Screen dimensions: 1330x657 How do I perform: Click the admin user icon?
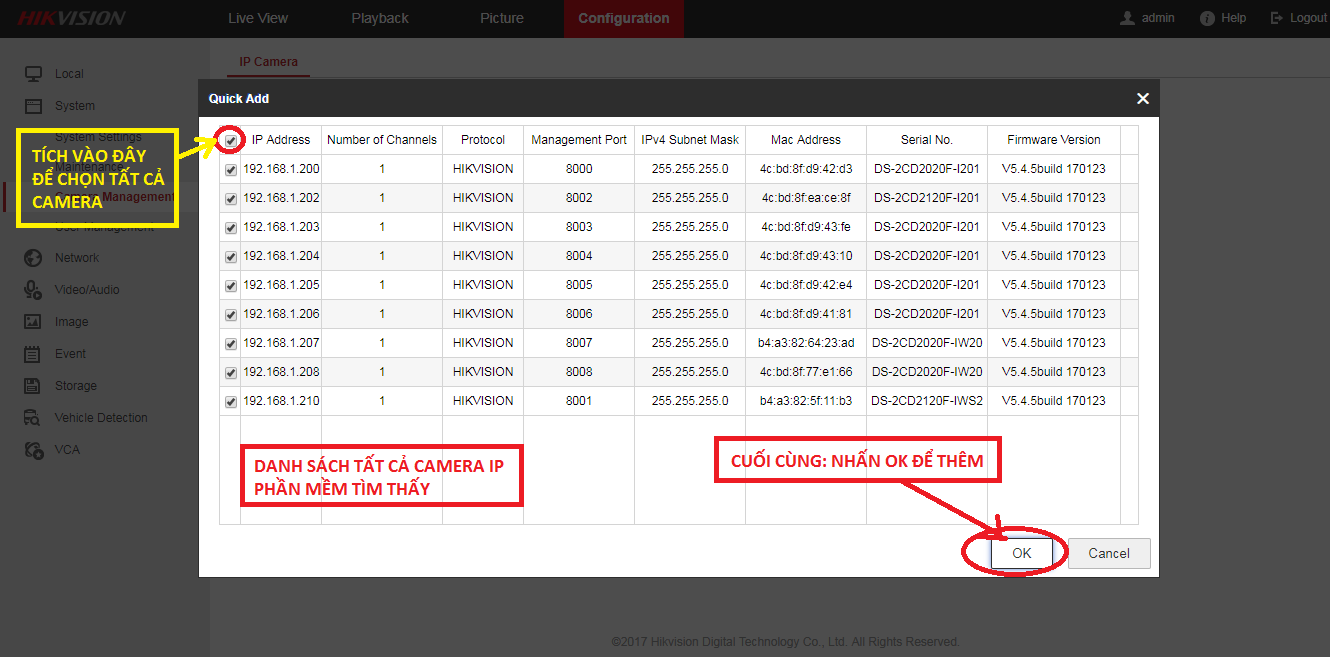pyautogui.click(x=1128, y=18)
